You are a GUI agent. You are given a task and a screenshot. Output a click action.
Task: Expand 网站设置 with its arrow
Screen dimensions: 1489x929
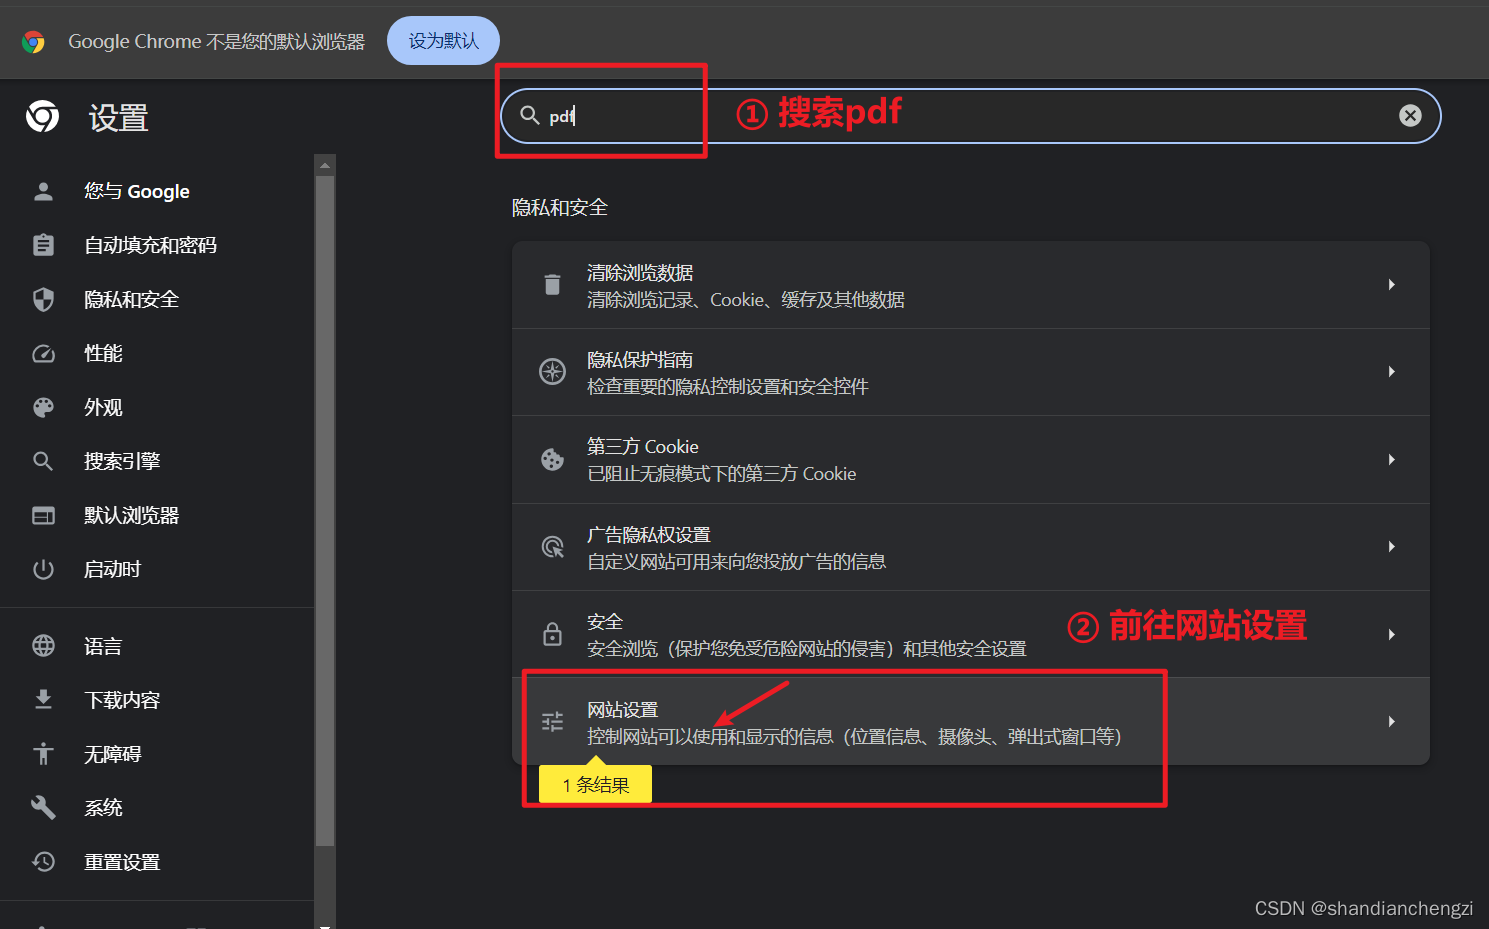[1391, 721]
